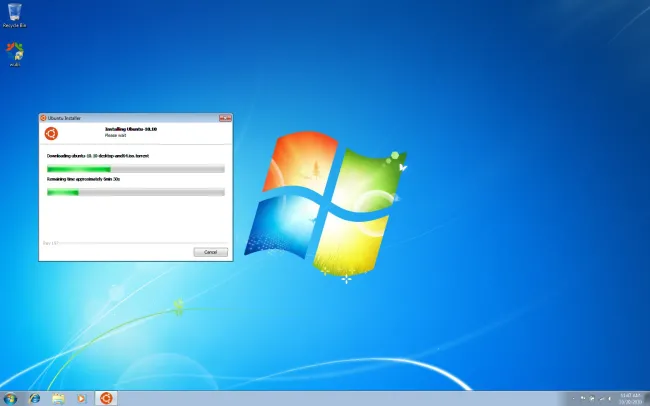Cancel the Ubuntu installation
Screen dimensions: 650x406
click(211, 252)
